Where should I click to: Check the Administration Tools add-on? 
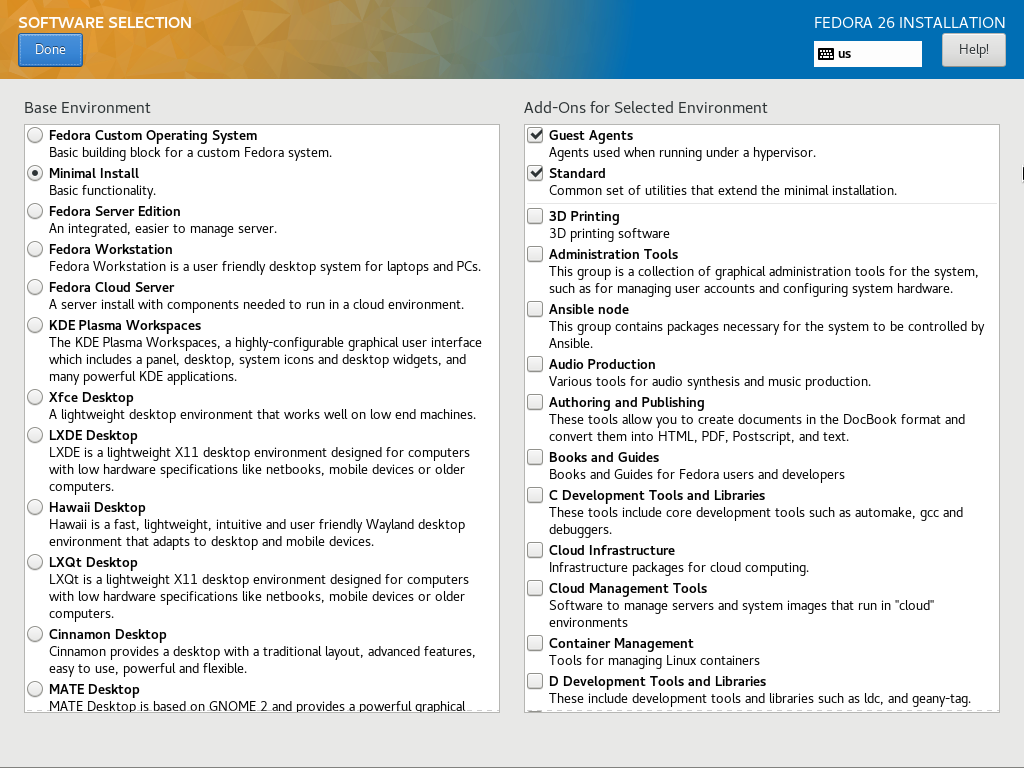[536, 254]
